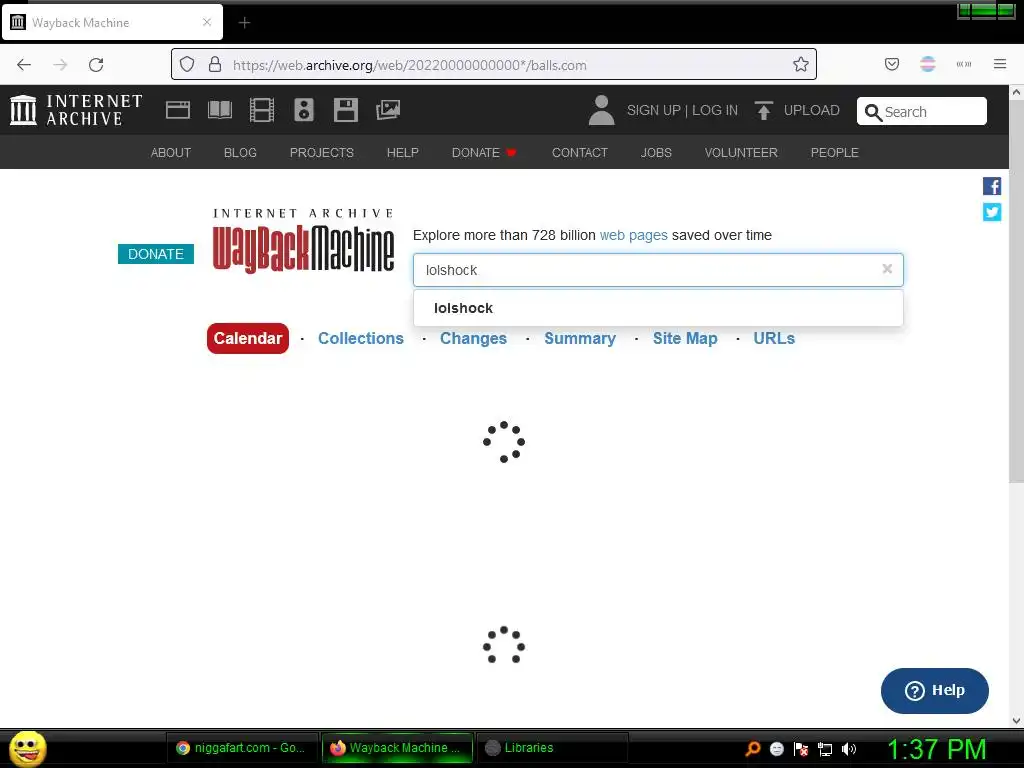The height and width of the screenshot is (768, 1024).
Task: Switch to the Collections tab
Action: [x=360, y=338]
